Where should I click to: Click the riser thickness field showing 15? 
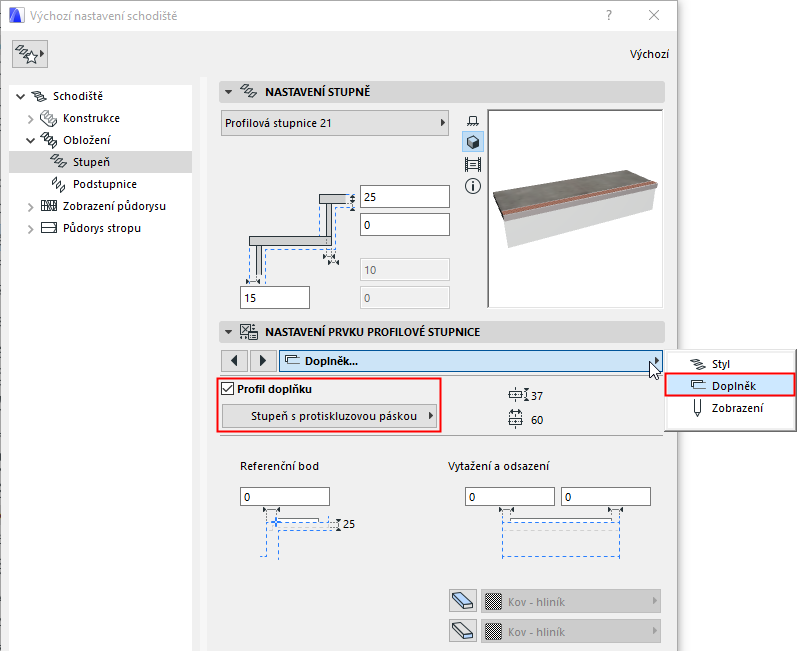click(275, 297)
